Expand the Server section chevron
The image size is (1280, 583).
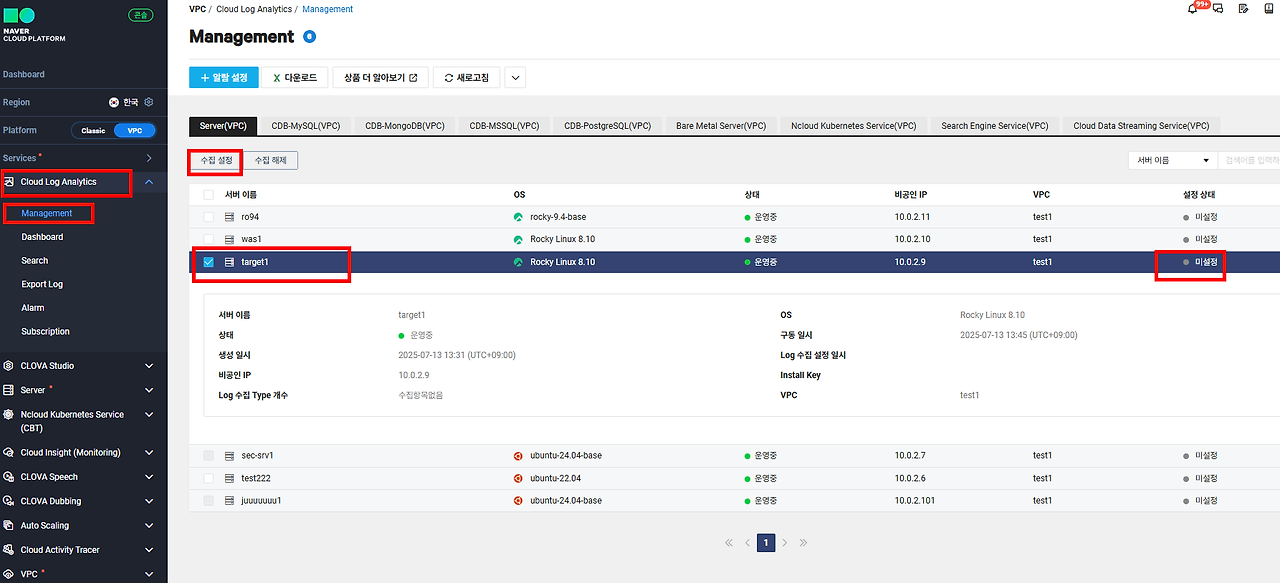(x=149, y=390)
